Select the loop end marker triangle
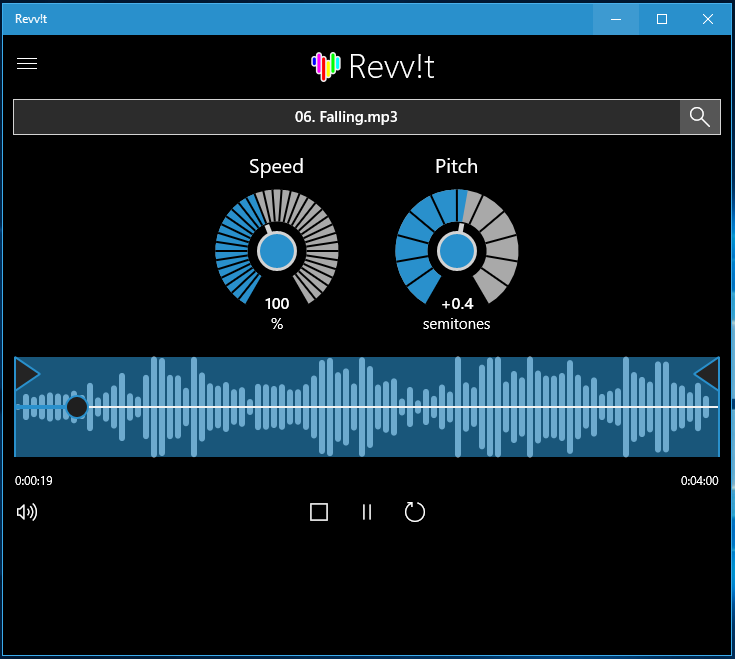 pyautogui.click(x=707, y=374)
